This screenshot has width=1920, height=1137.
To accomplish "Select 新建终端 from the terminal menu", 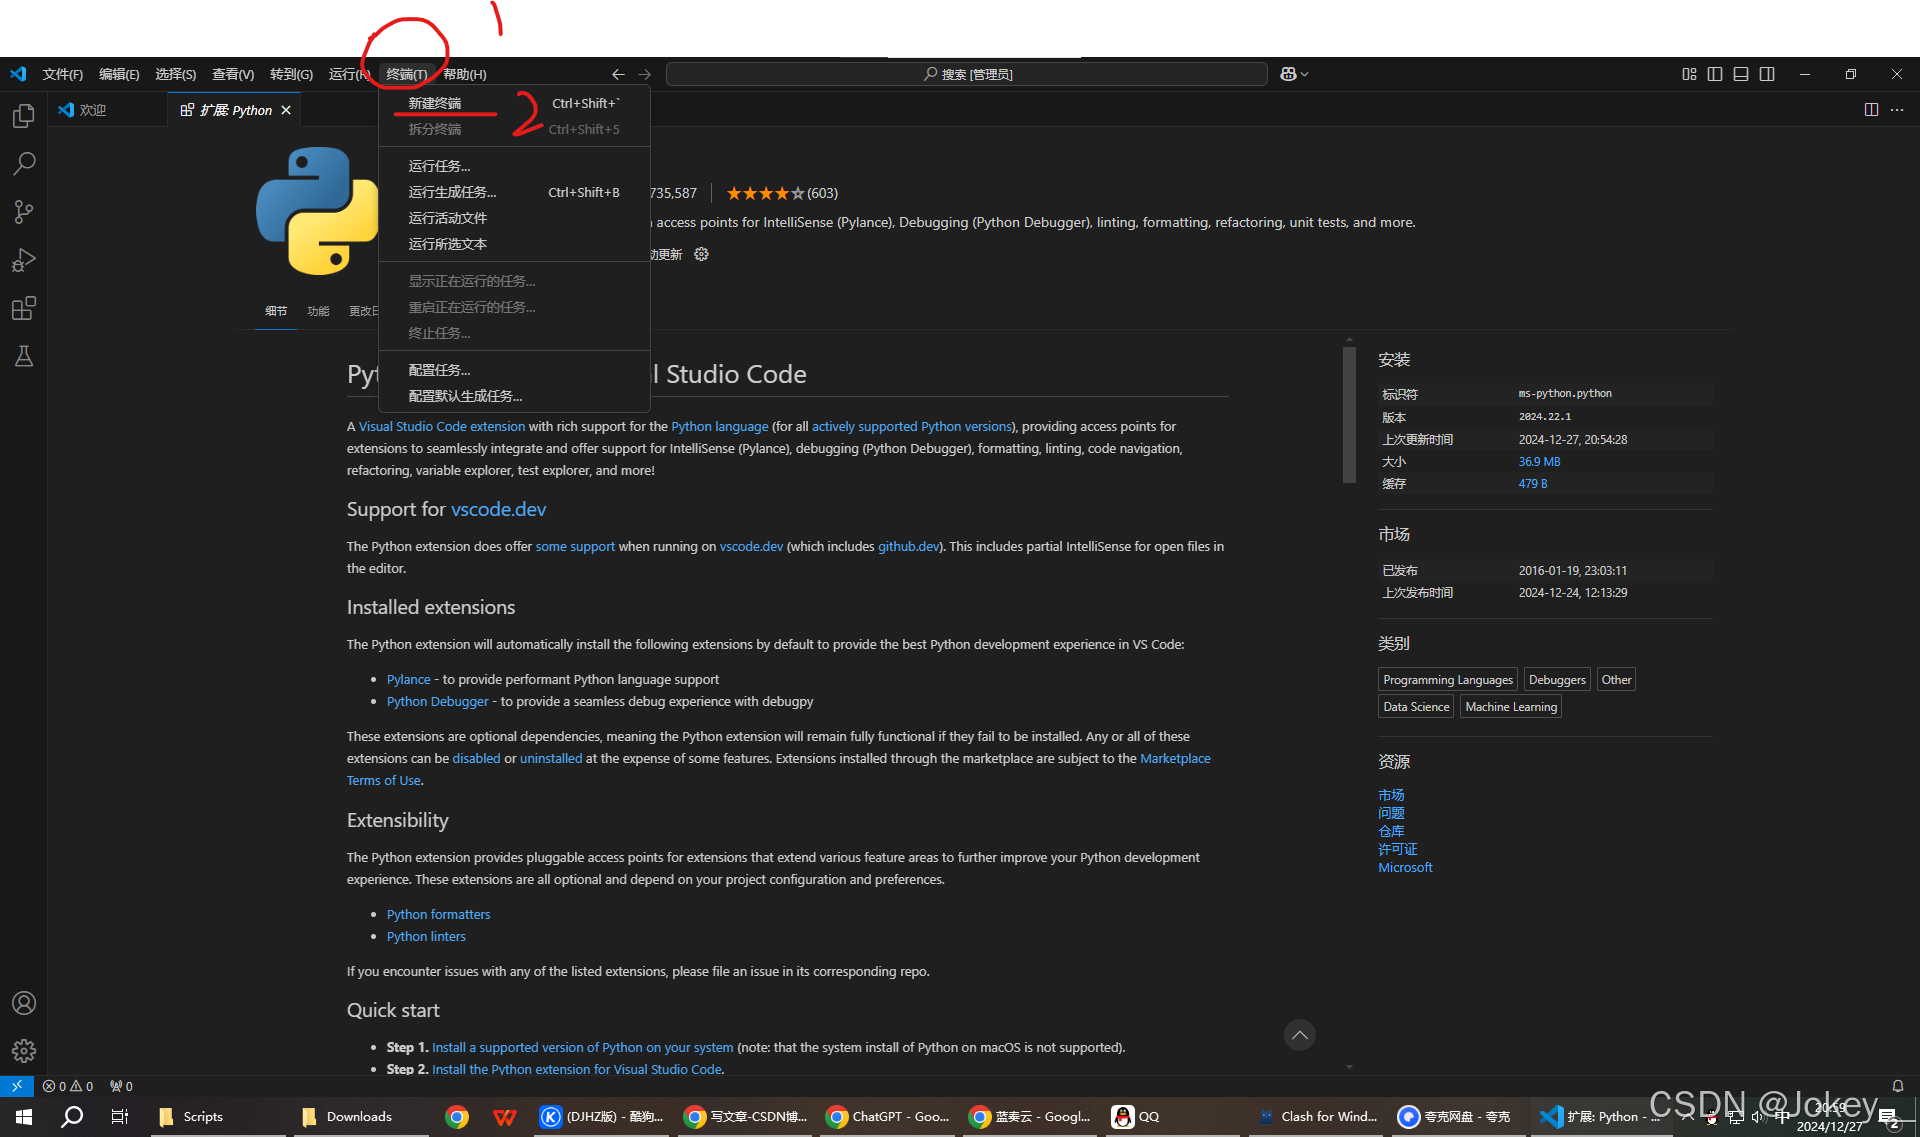I will point(514,103).
